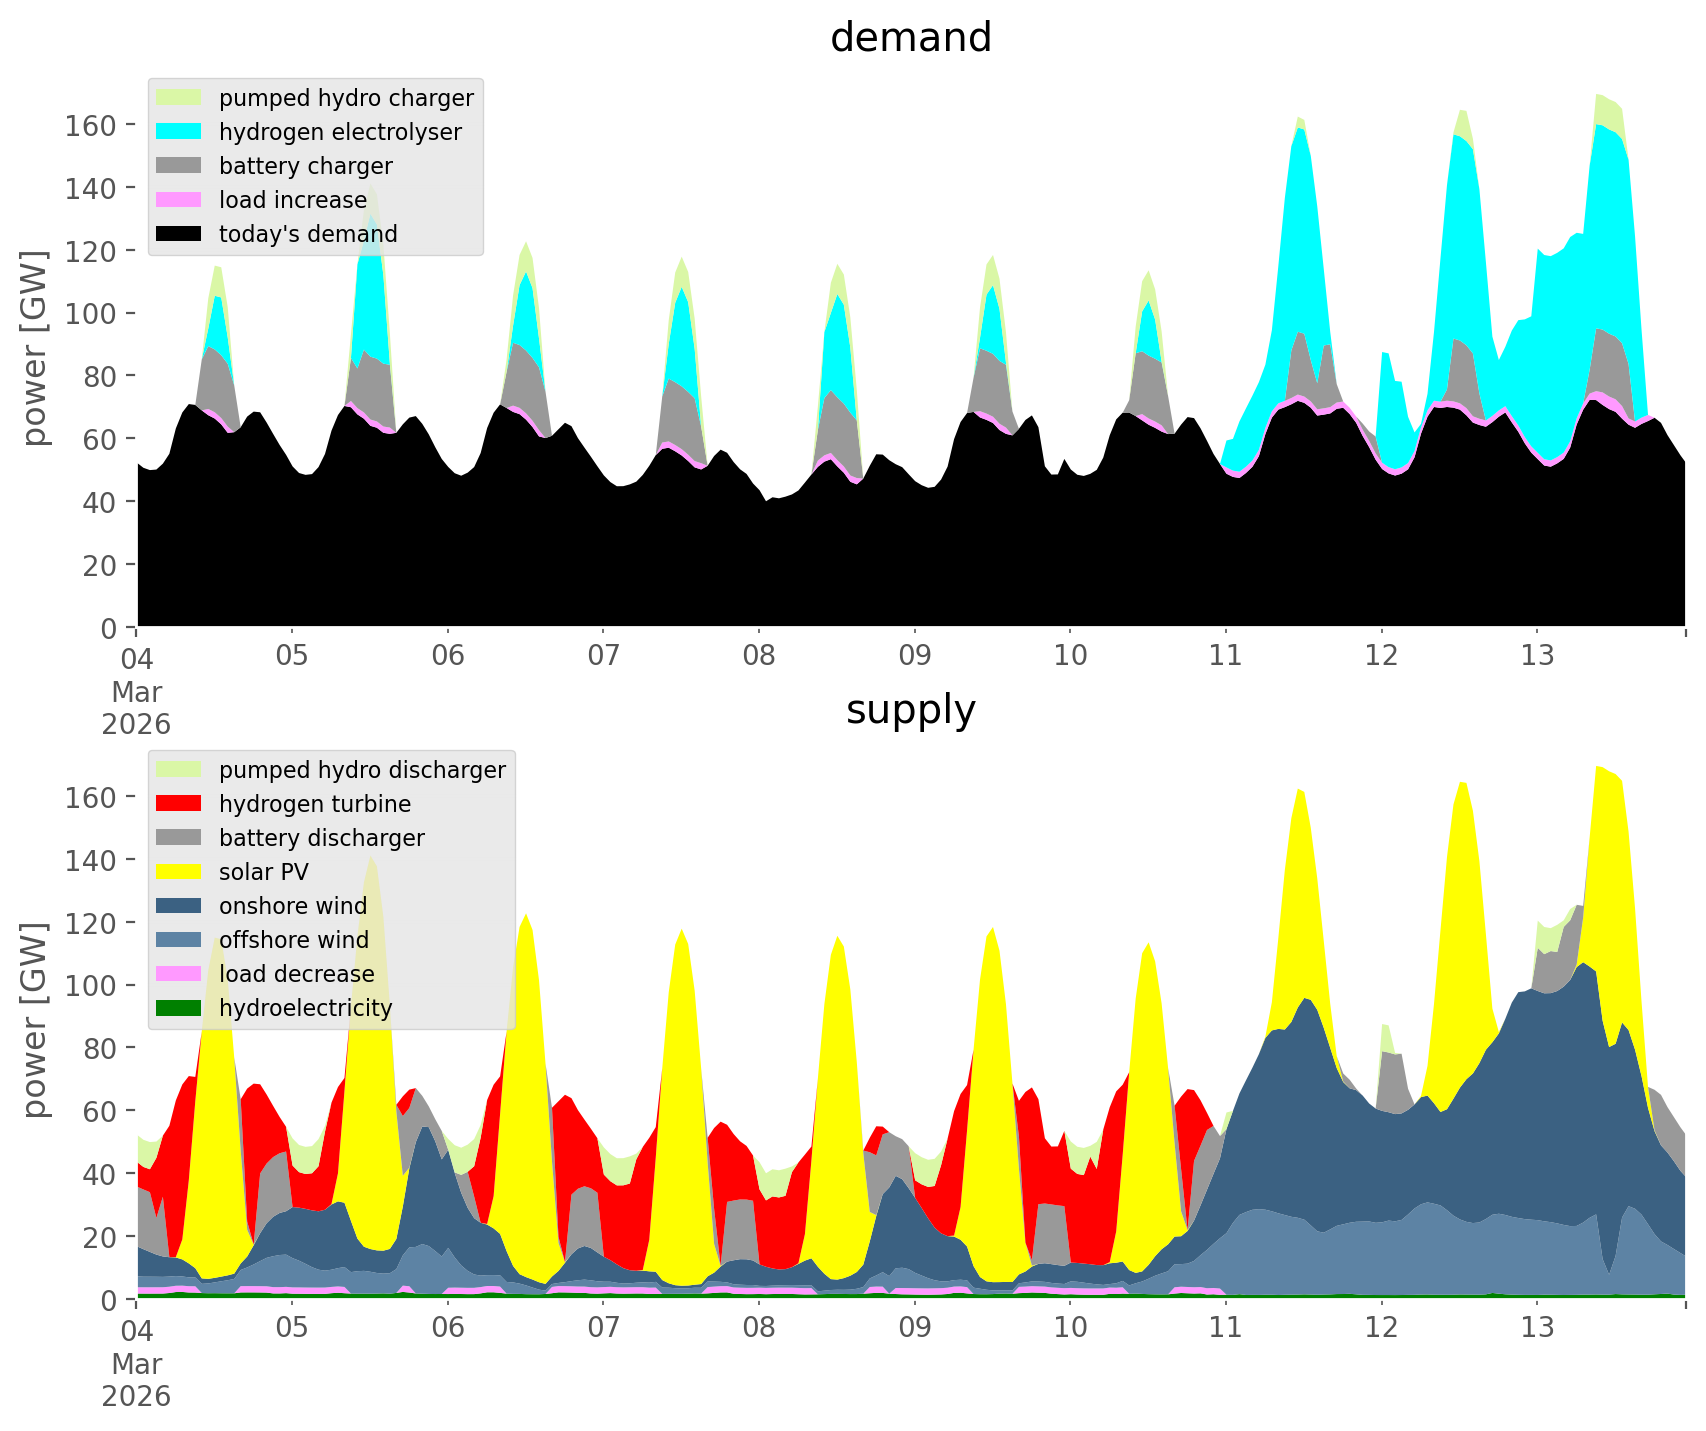Click the '160' tick on demand y-axis
Viewport: 1706px width, 1431px height.
tap(90, 125)
